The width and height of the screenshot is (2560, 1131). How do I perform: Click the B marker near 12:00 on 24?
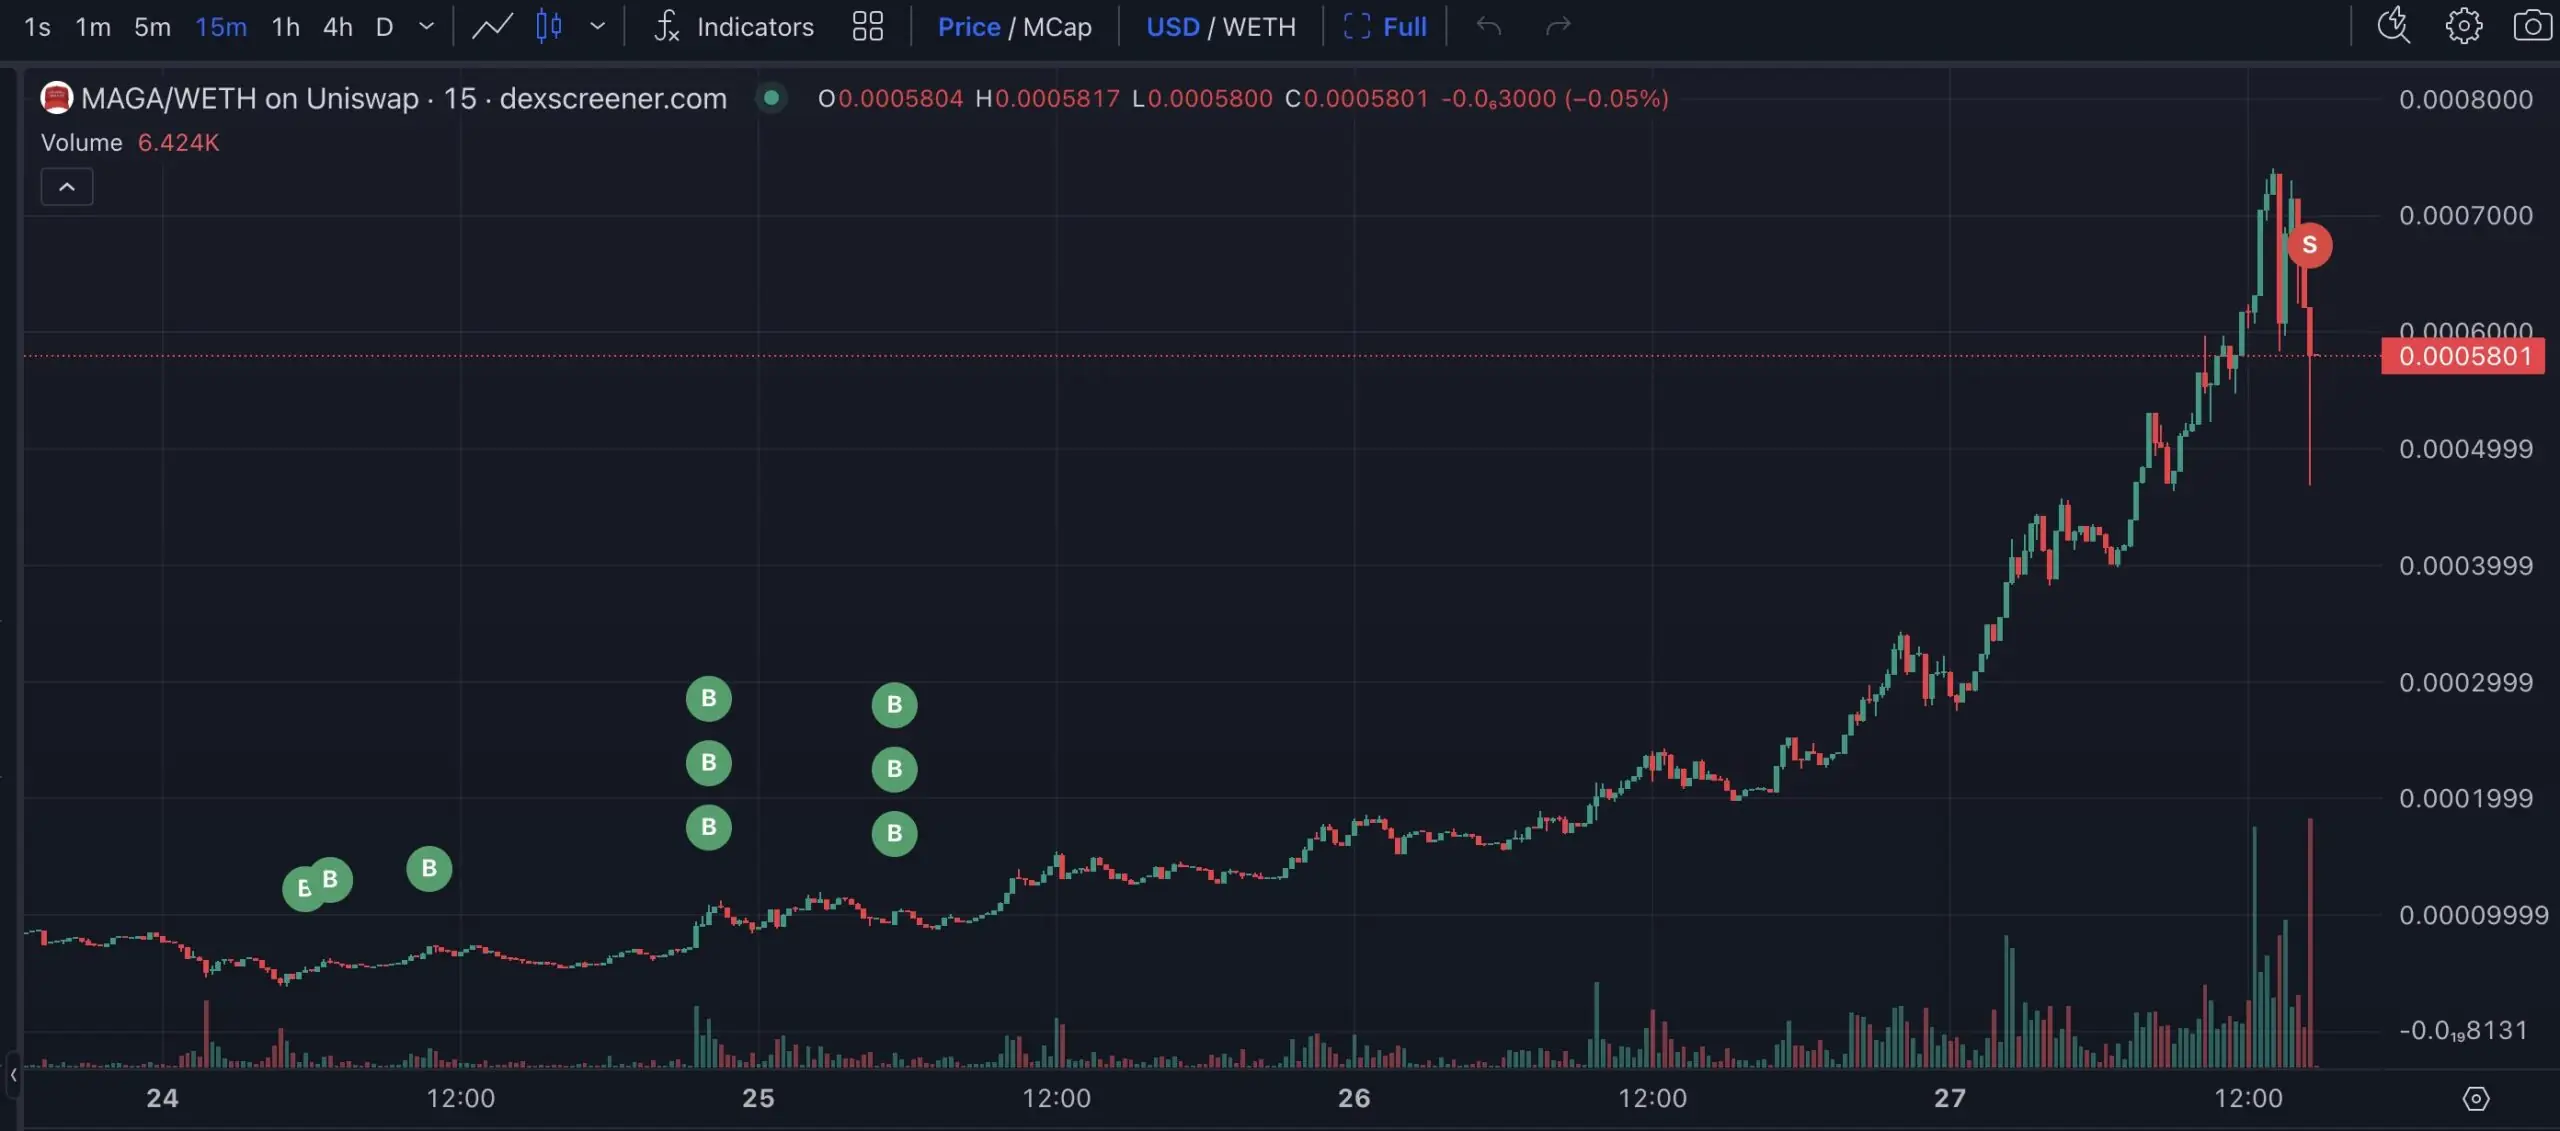(x=429, y=868)
